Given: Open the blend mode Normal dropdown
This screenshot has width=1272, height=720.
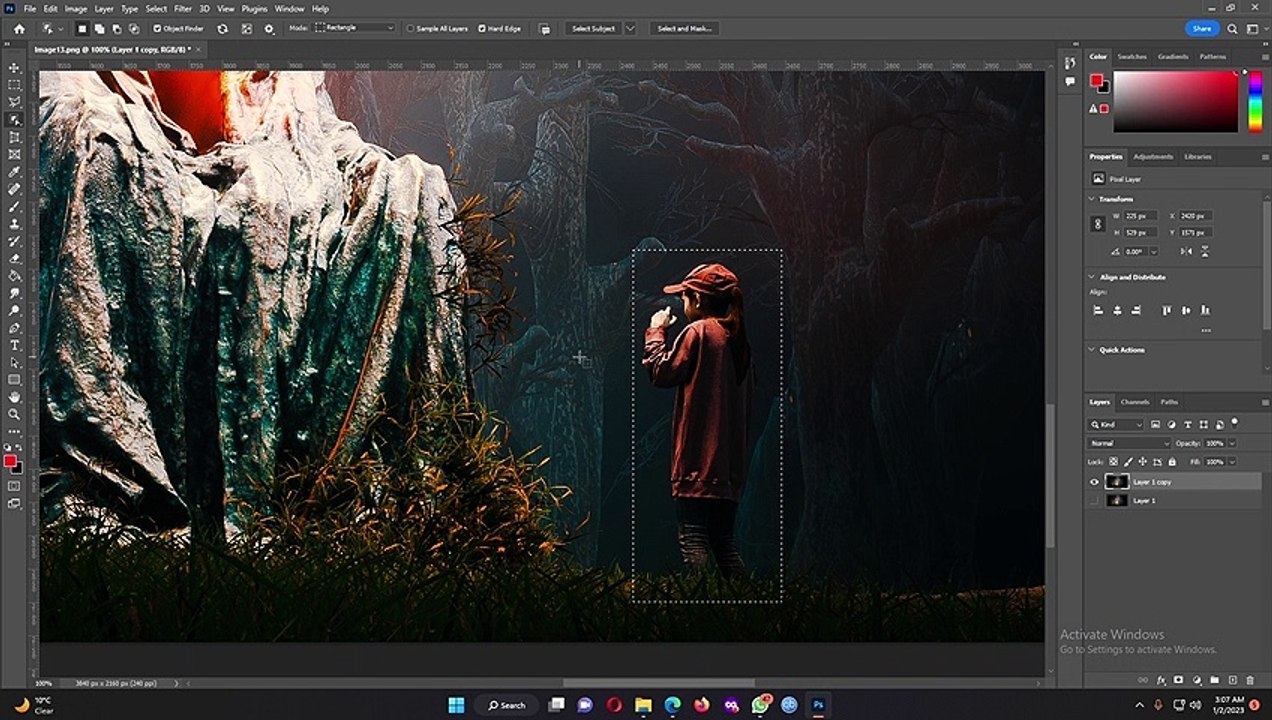Looking at the screenshot, I should [x=1129, y=443].
